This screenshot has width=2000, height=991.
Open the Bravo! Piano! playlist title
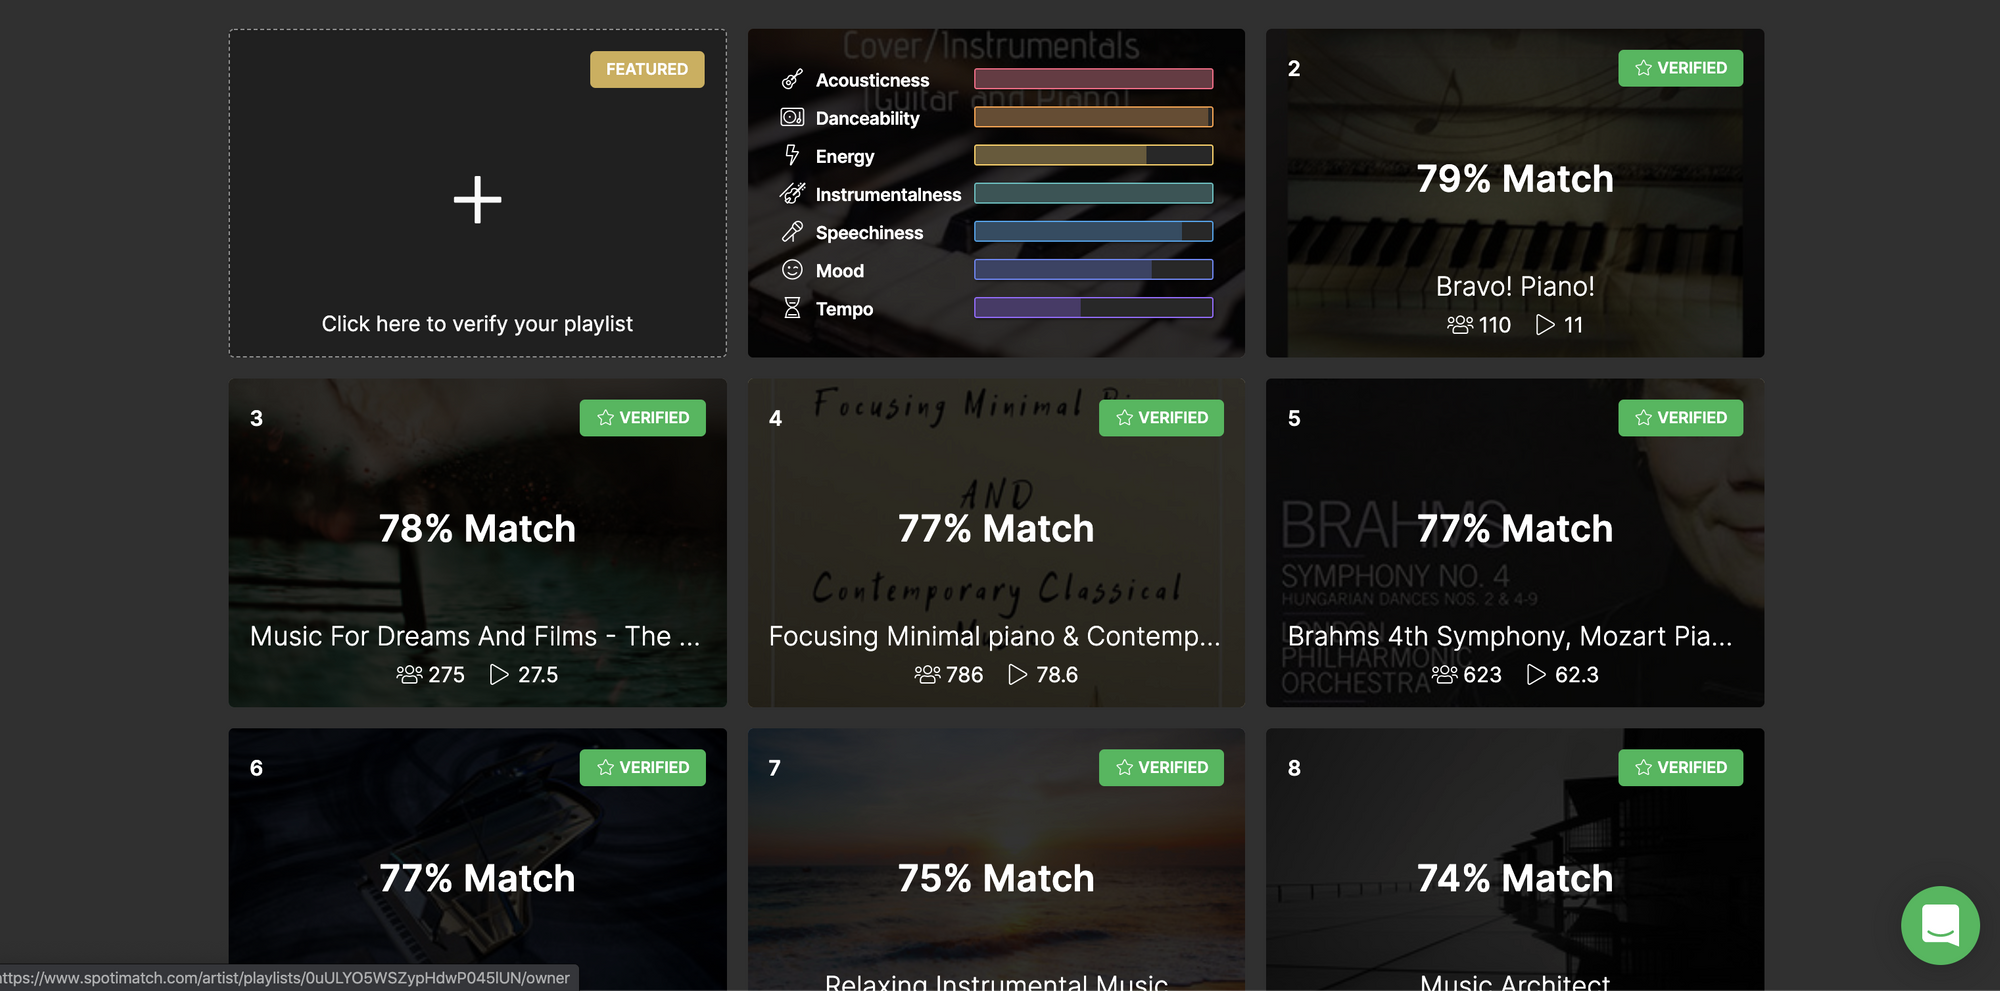1515,287
